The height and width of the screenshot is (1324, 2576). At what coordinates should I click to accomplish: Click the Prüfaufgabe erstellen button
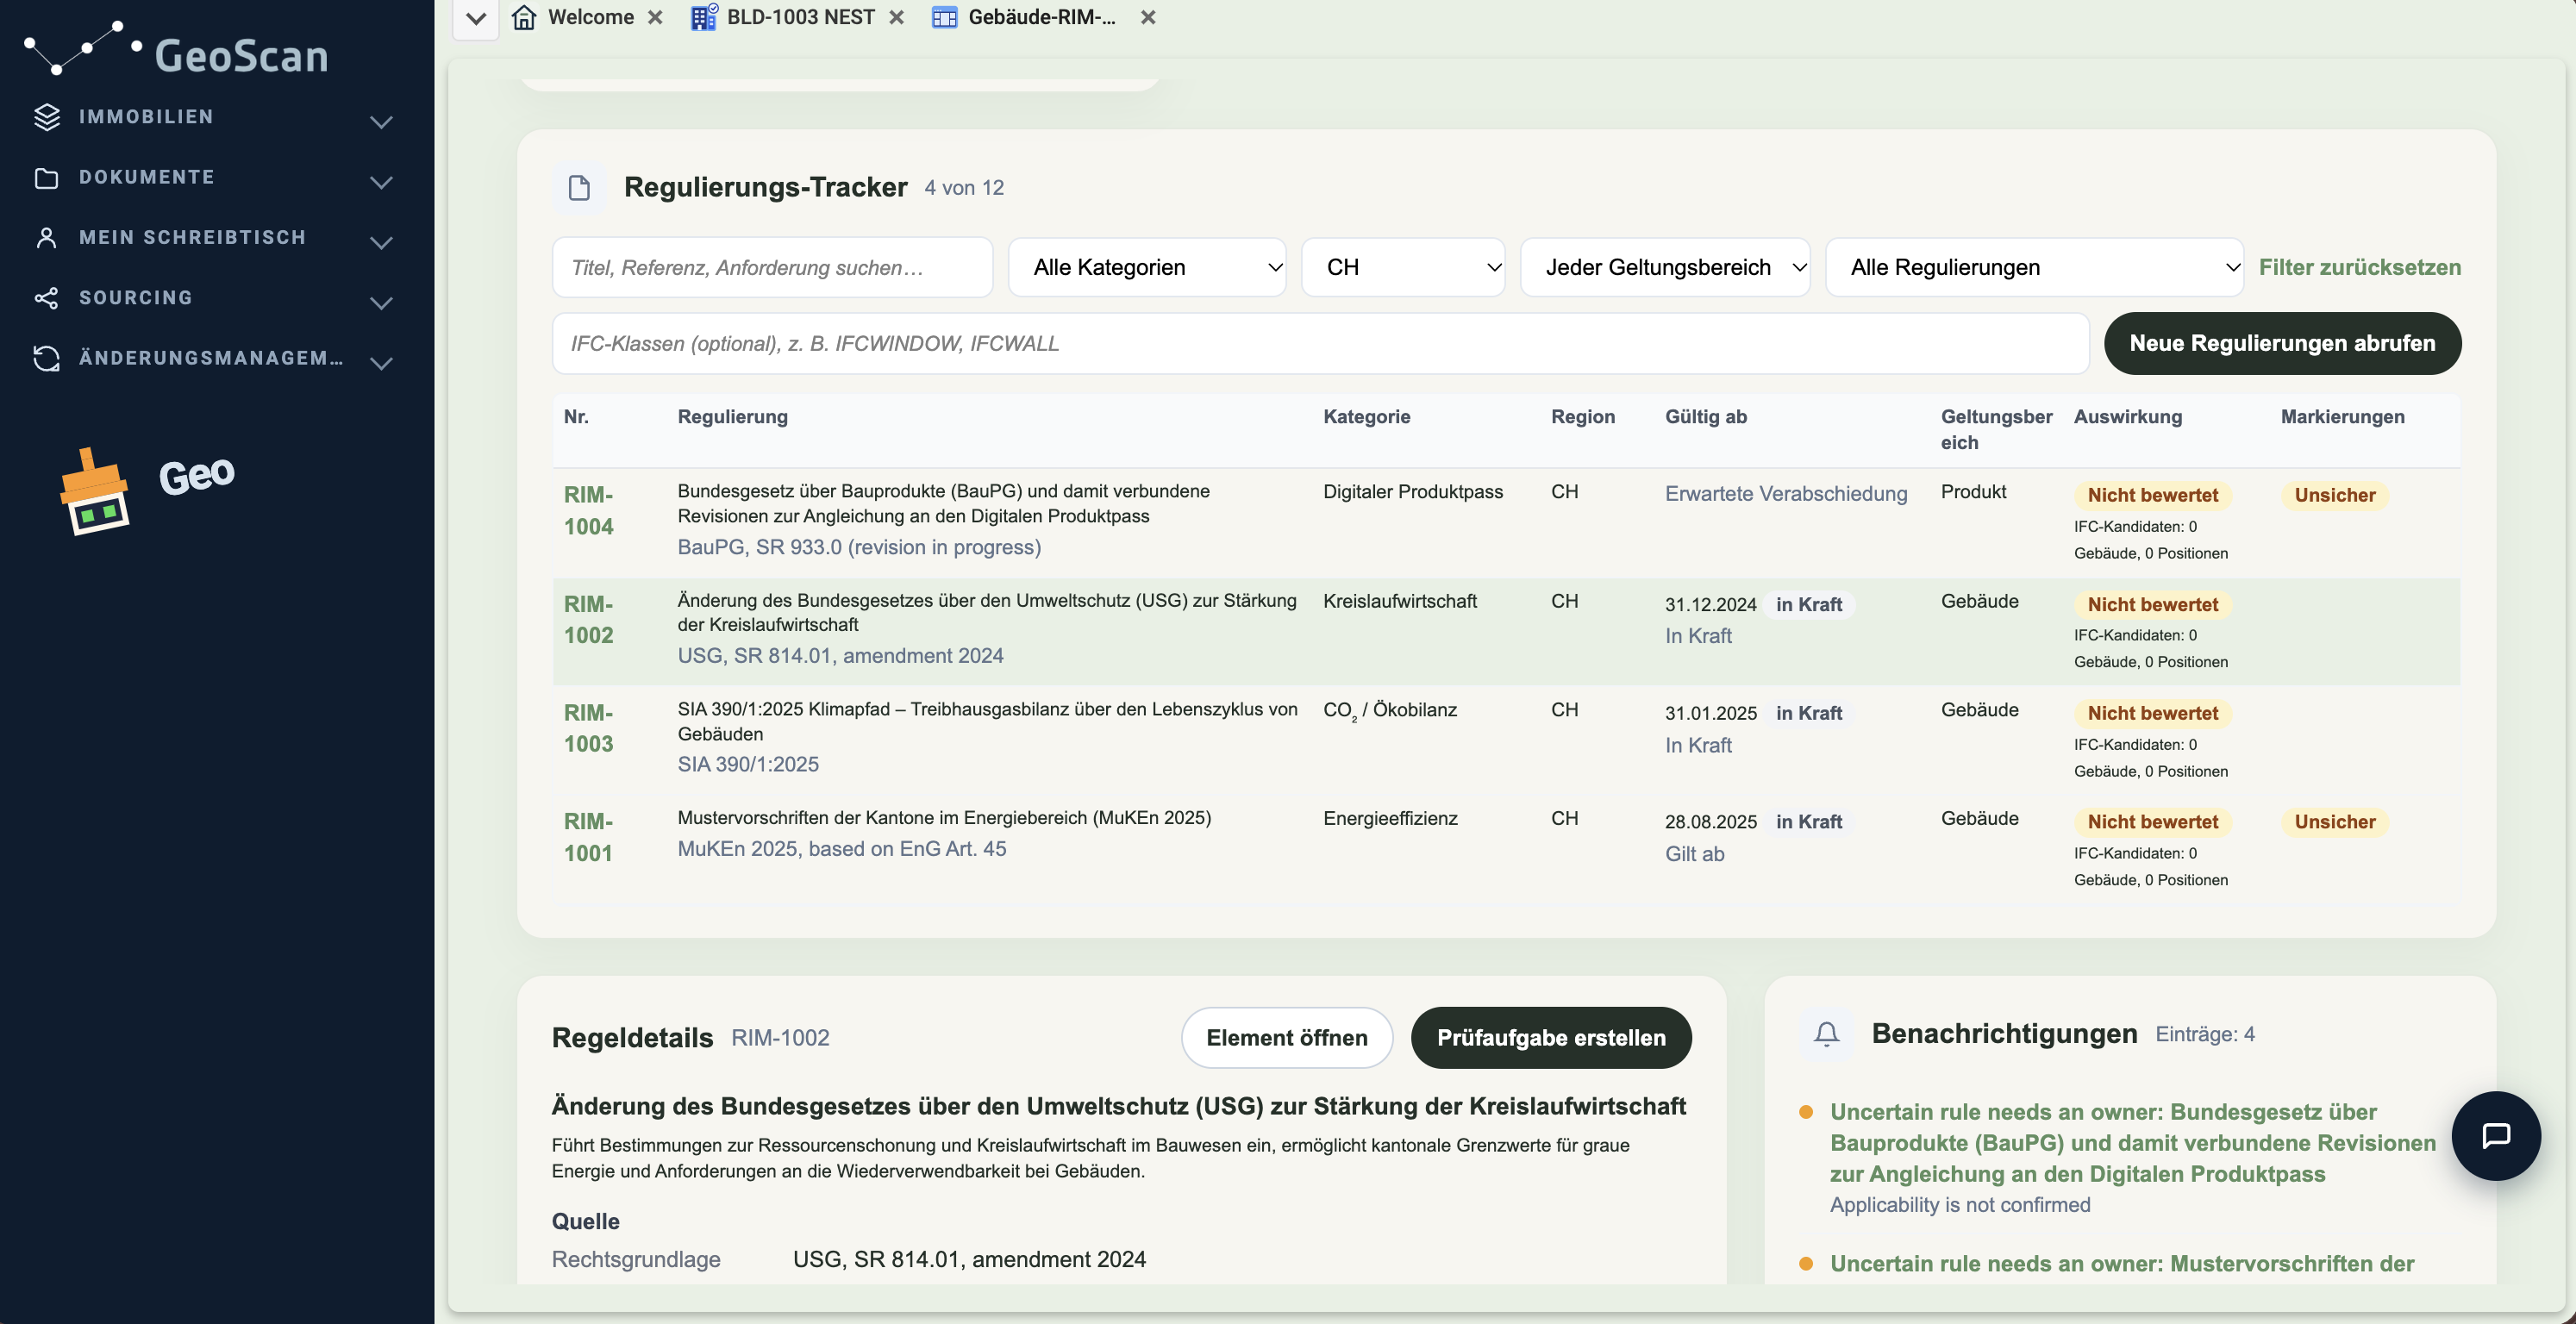coord(1551,1038)
